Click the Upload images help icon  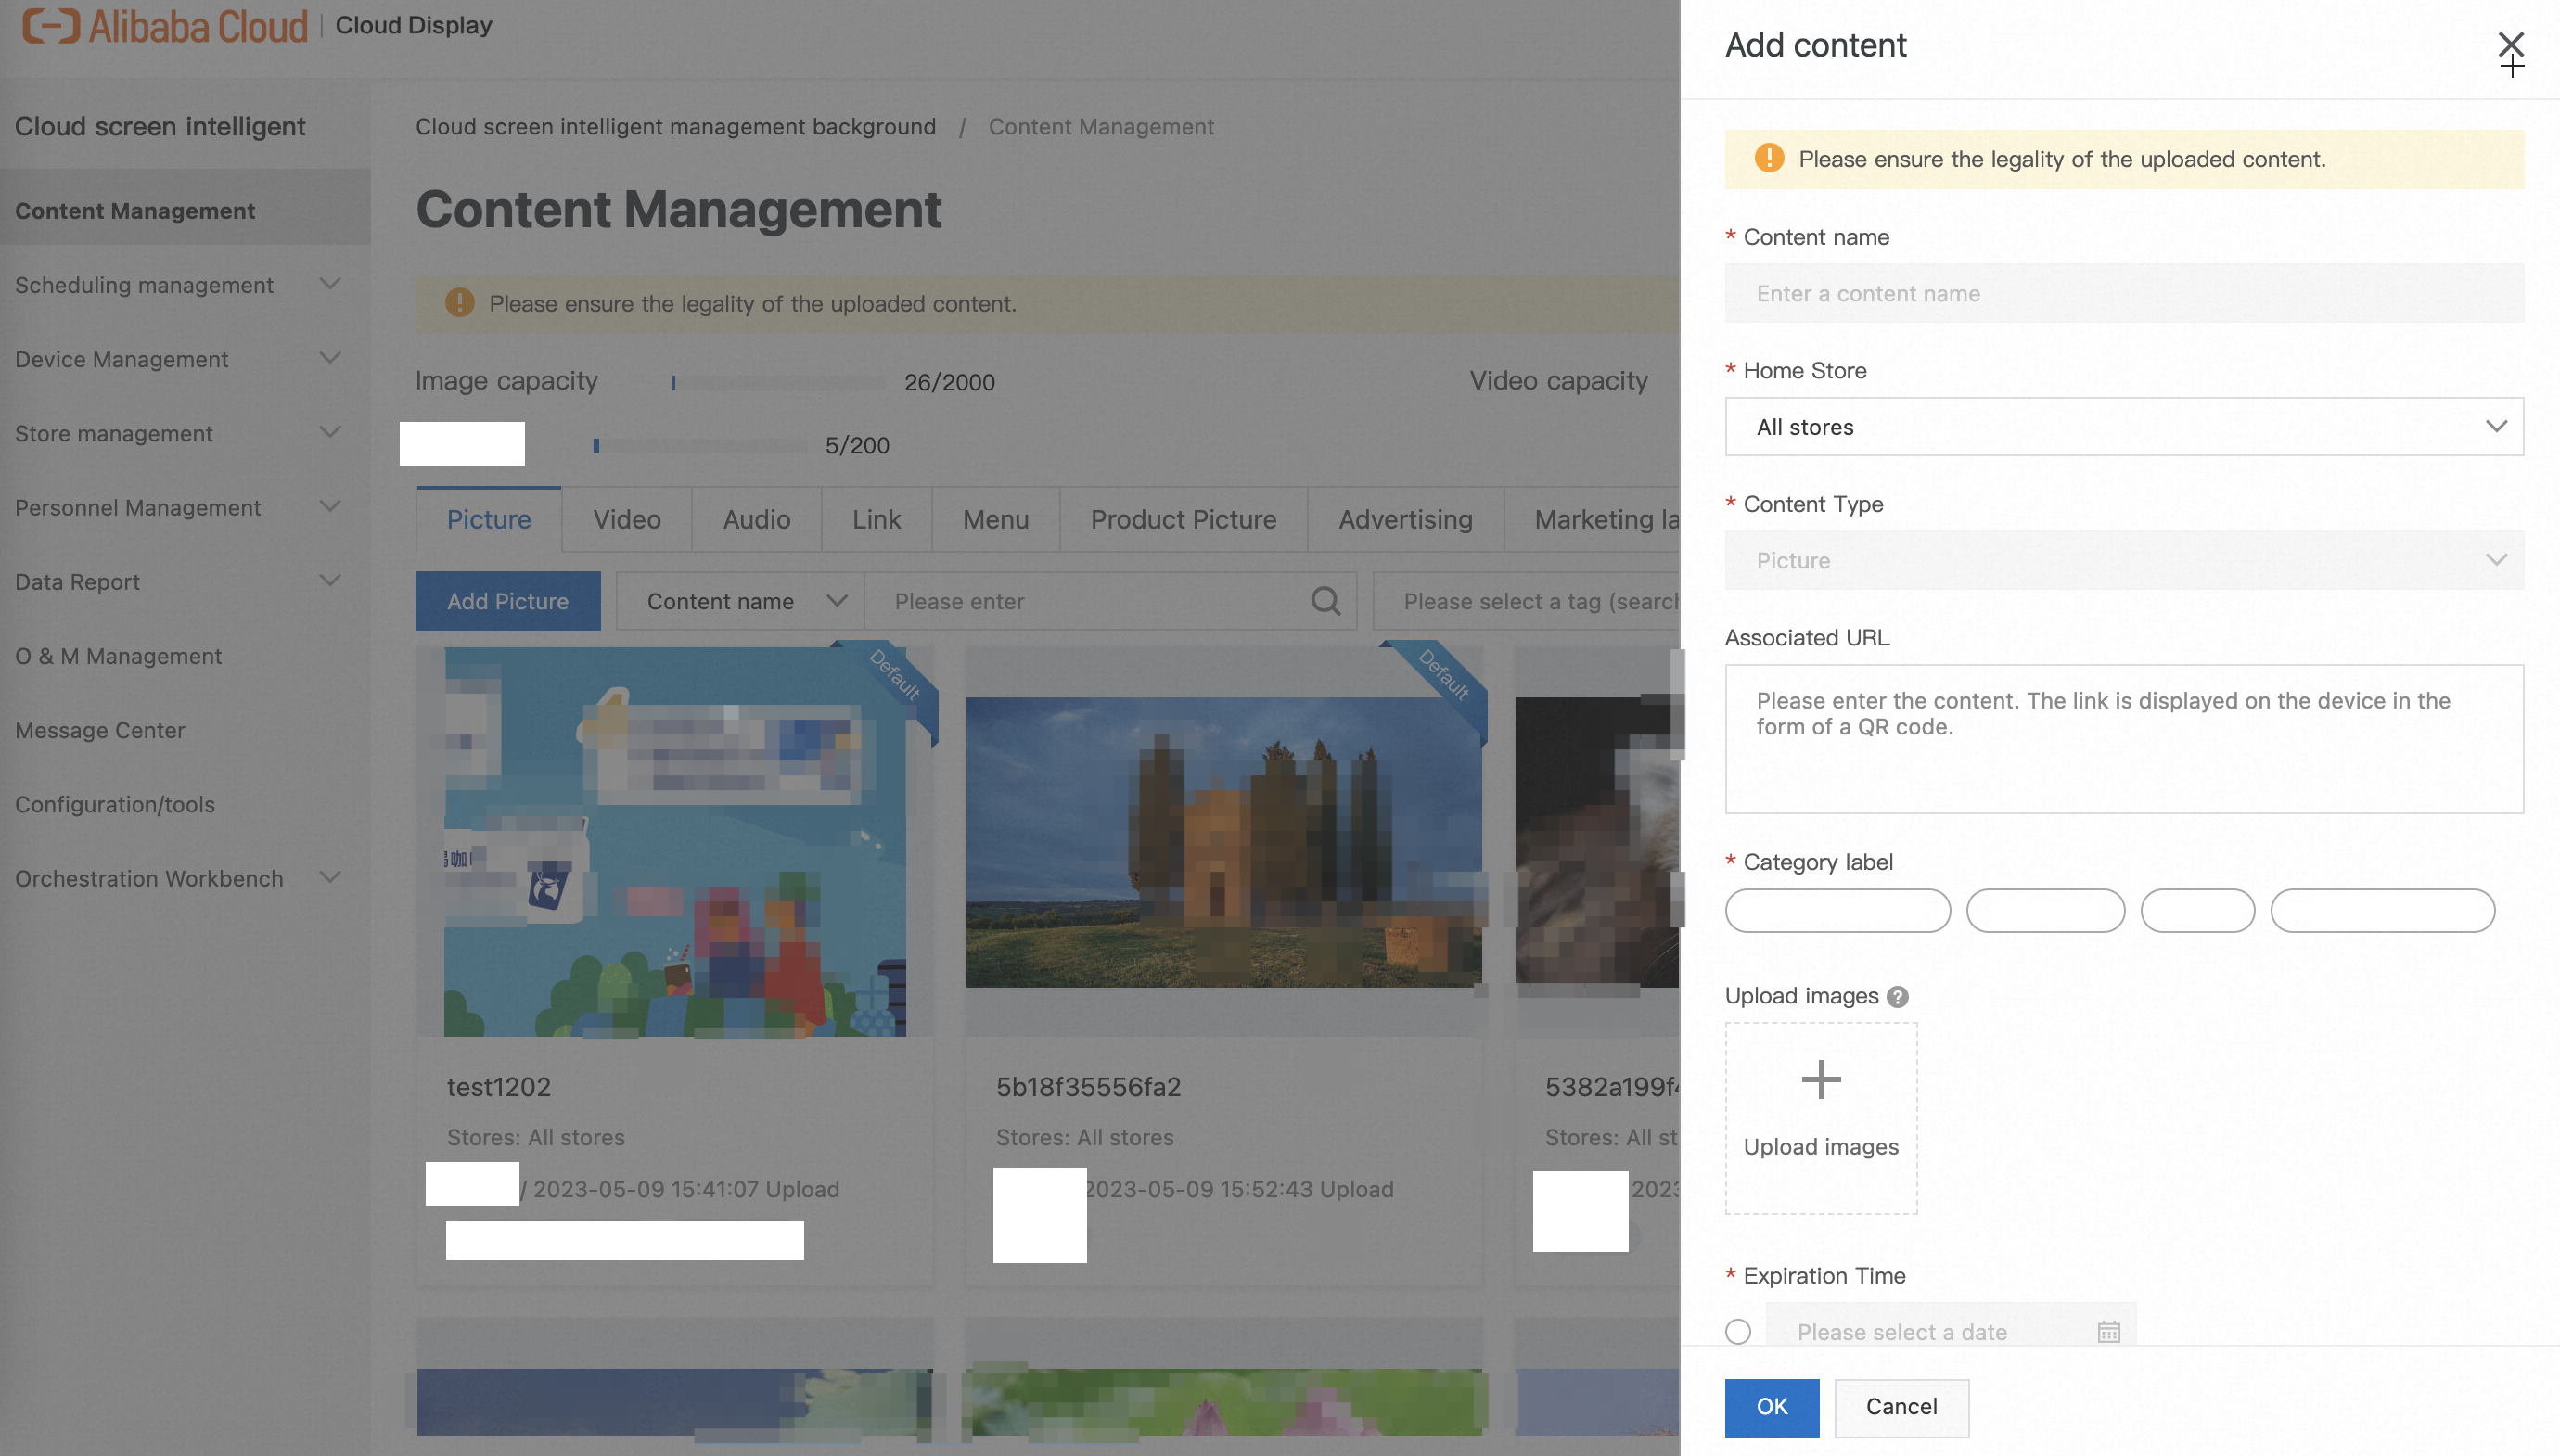(1897, 997)
